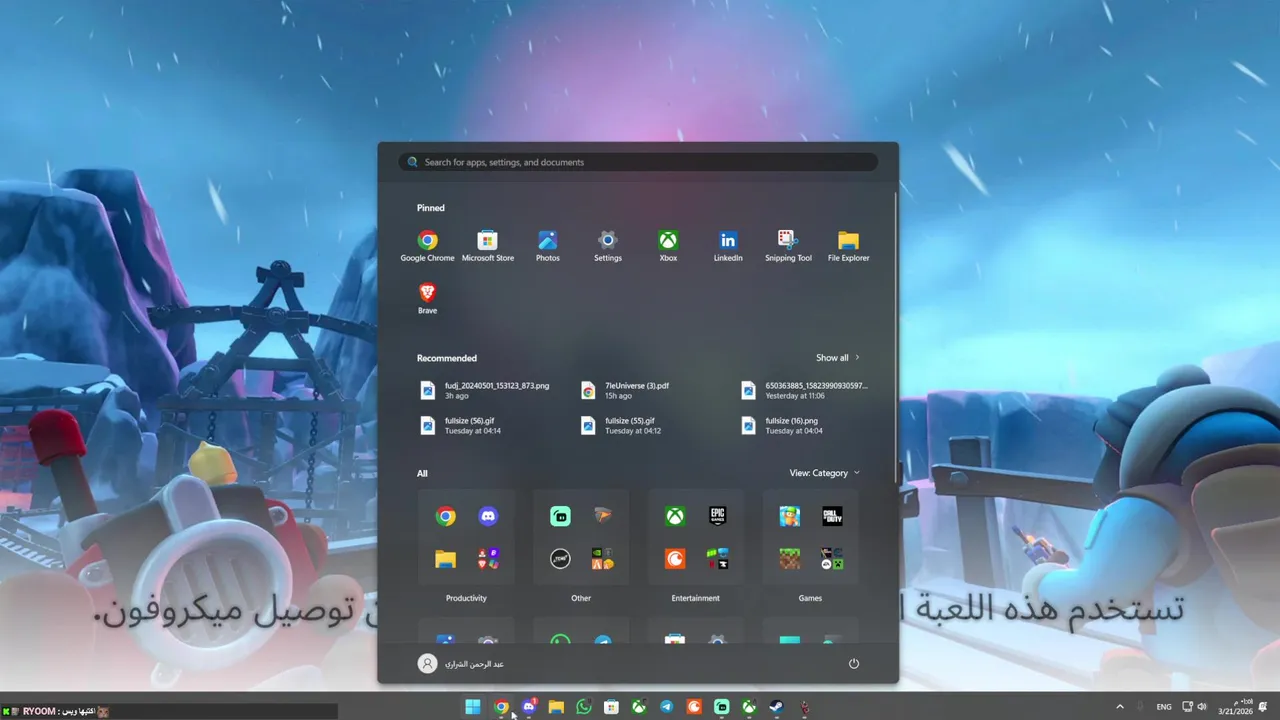Launch Microsoft Store from Pinned
1280x720 pixels.
click(x=487, y=245)
